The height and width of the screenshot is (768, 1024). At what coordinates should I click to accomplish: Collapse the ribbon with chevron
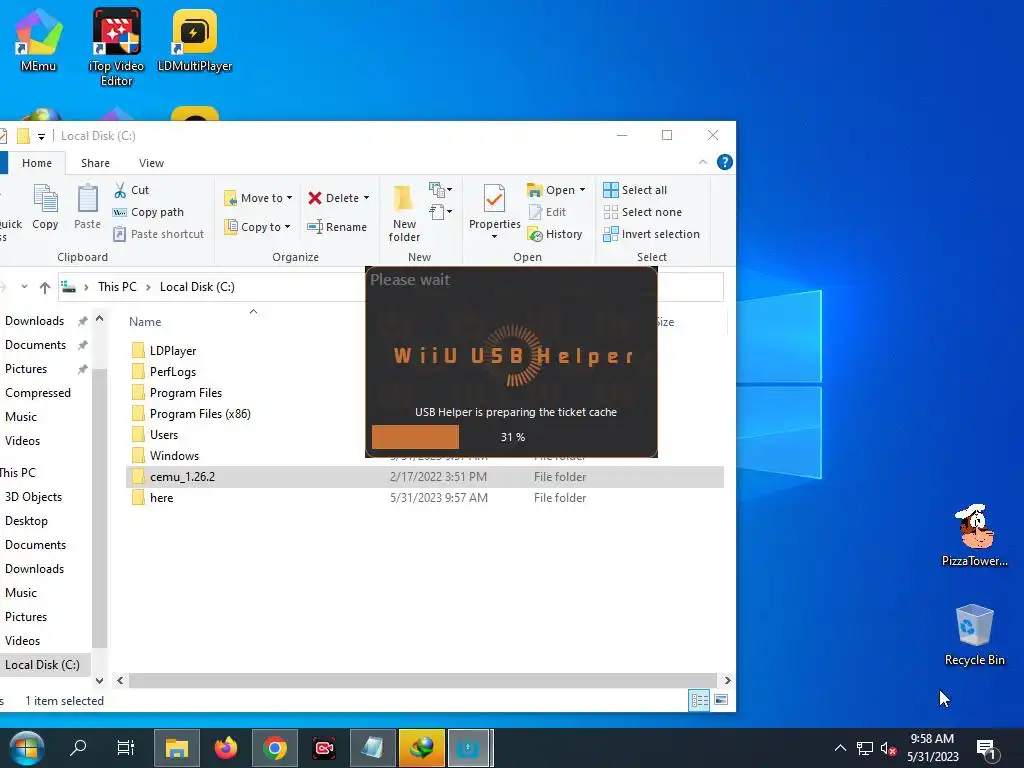703,162
